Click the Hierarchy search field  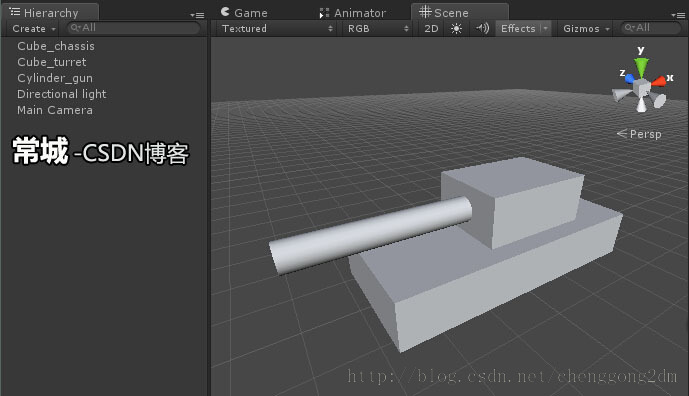(x=134, y=28)
